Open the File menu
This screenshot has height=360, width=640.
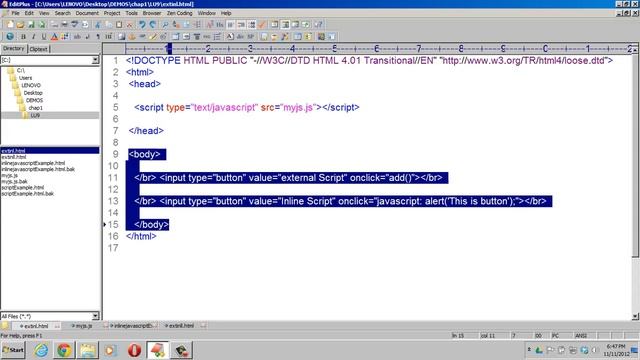click(15, 13)
